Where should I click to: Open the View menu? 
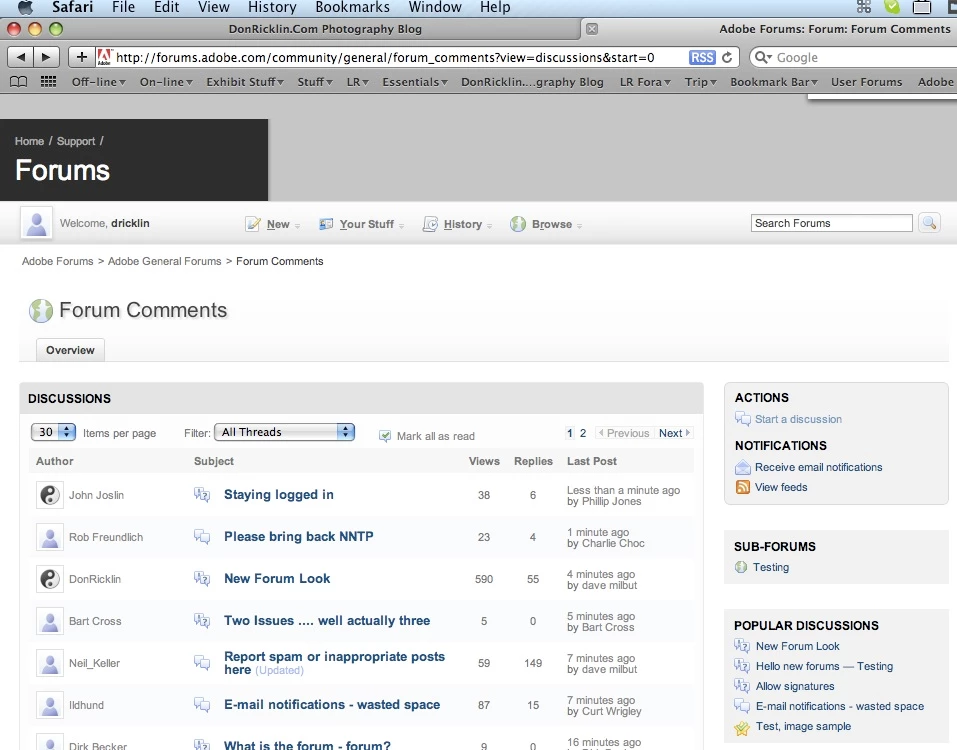coord(214,7)
